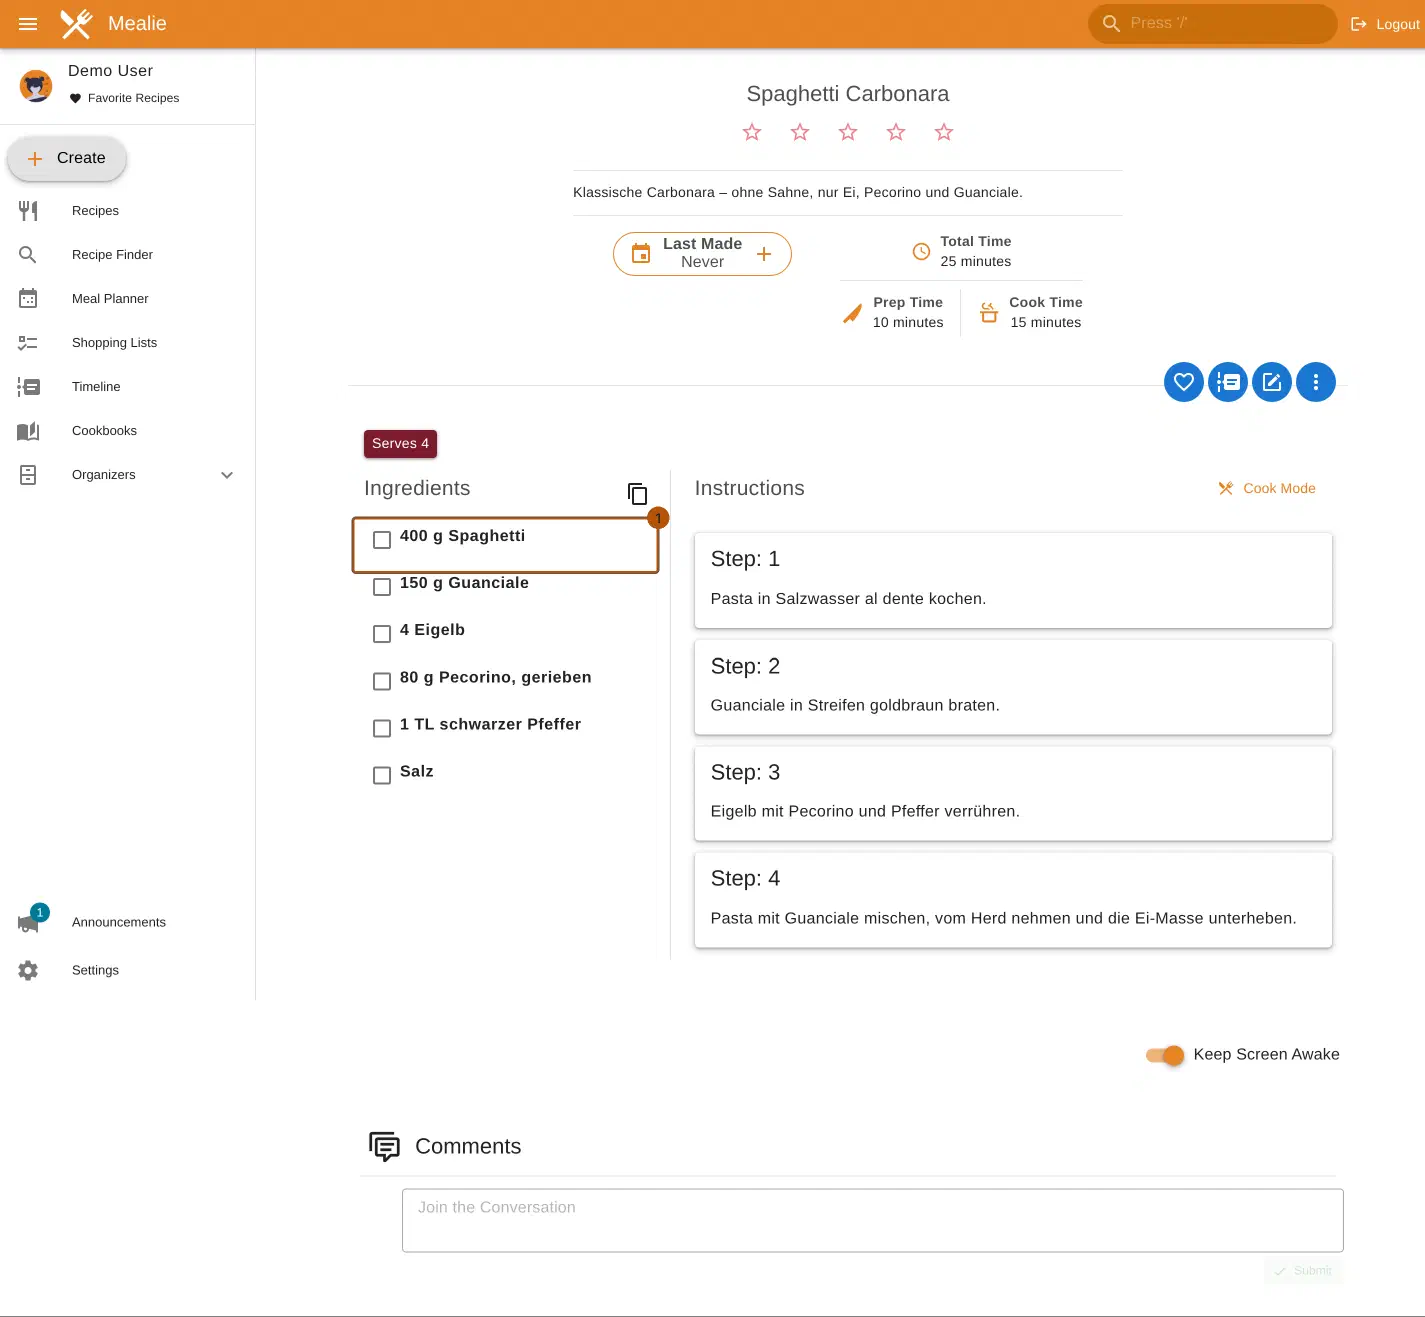Screen dimensions: 1425x1317
Task: Click the Step: 2 instruction card
Action: point(1013,687)
